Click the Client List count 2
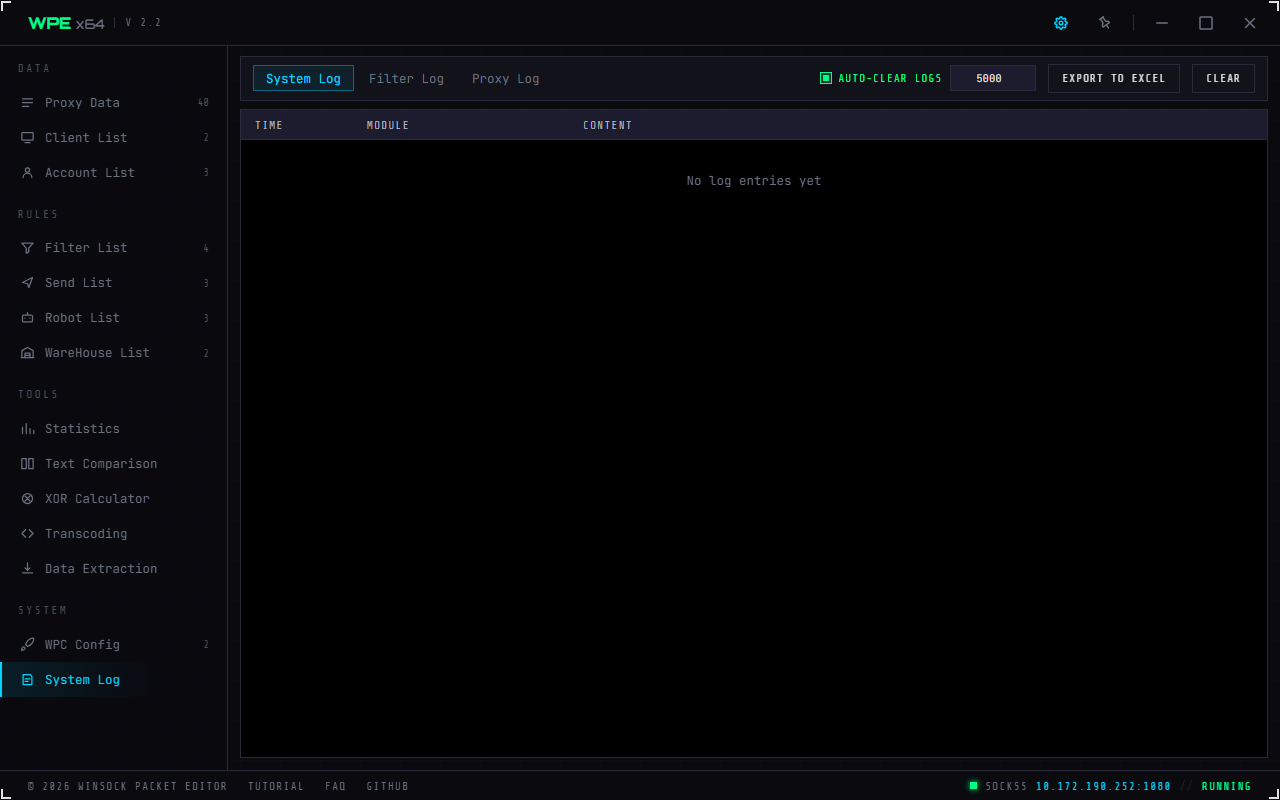Viewport: 1280px width, 800px height. click(x=206, y=138)
